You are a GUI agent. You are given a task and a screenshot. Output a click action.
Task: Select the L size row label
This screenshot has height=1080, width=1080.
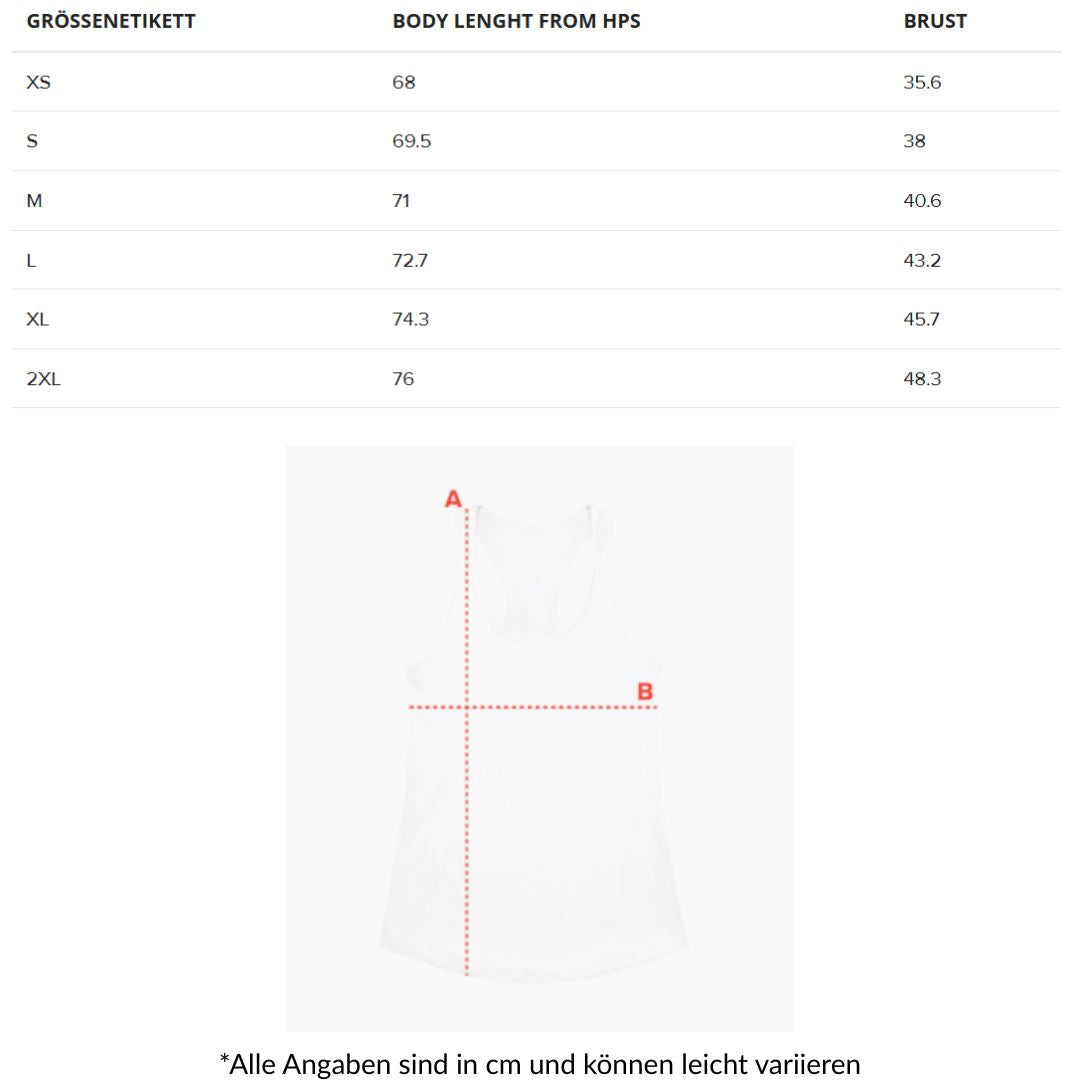32,260
